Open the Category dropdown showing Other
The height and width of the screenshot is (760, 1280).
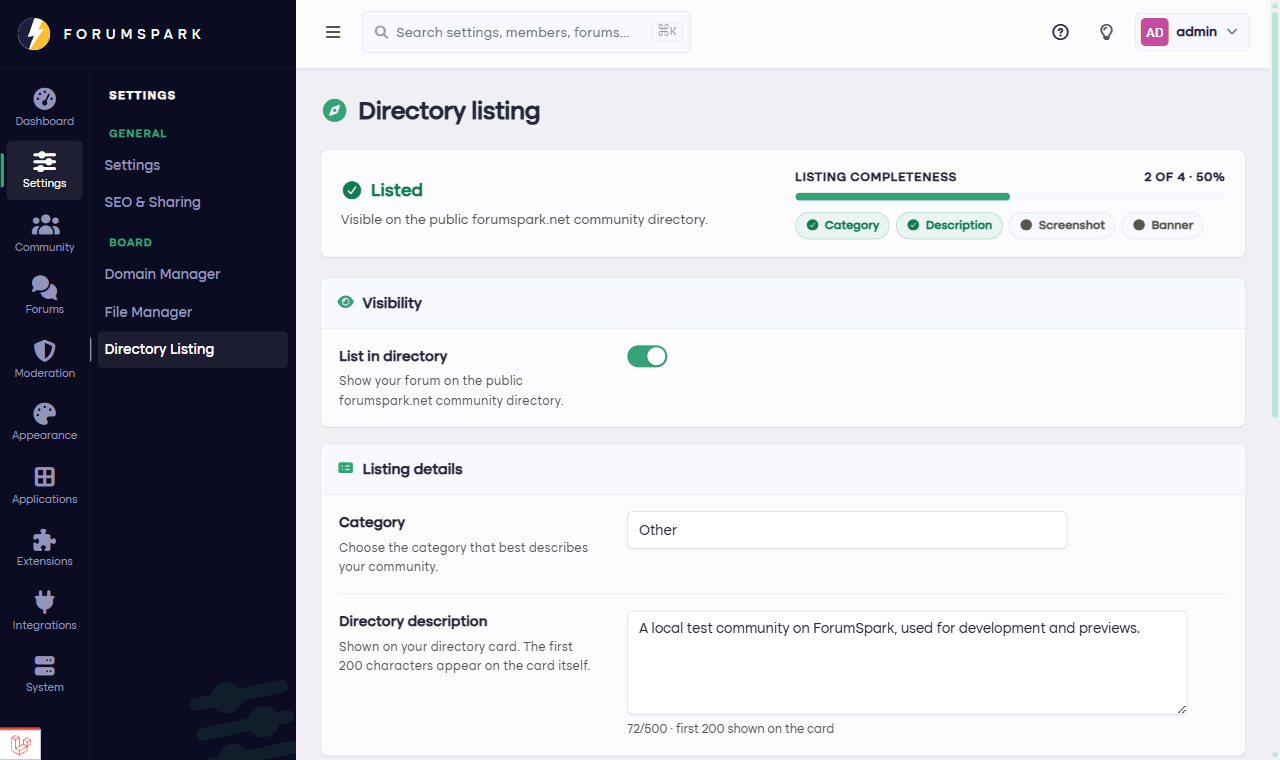point(847,530)
